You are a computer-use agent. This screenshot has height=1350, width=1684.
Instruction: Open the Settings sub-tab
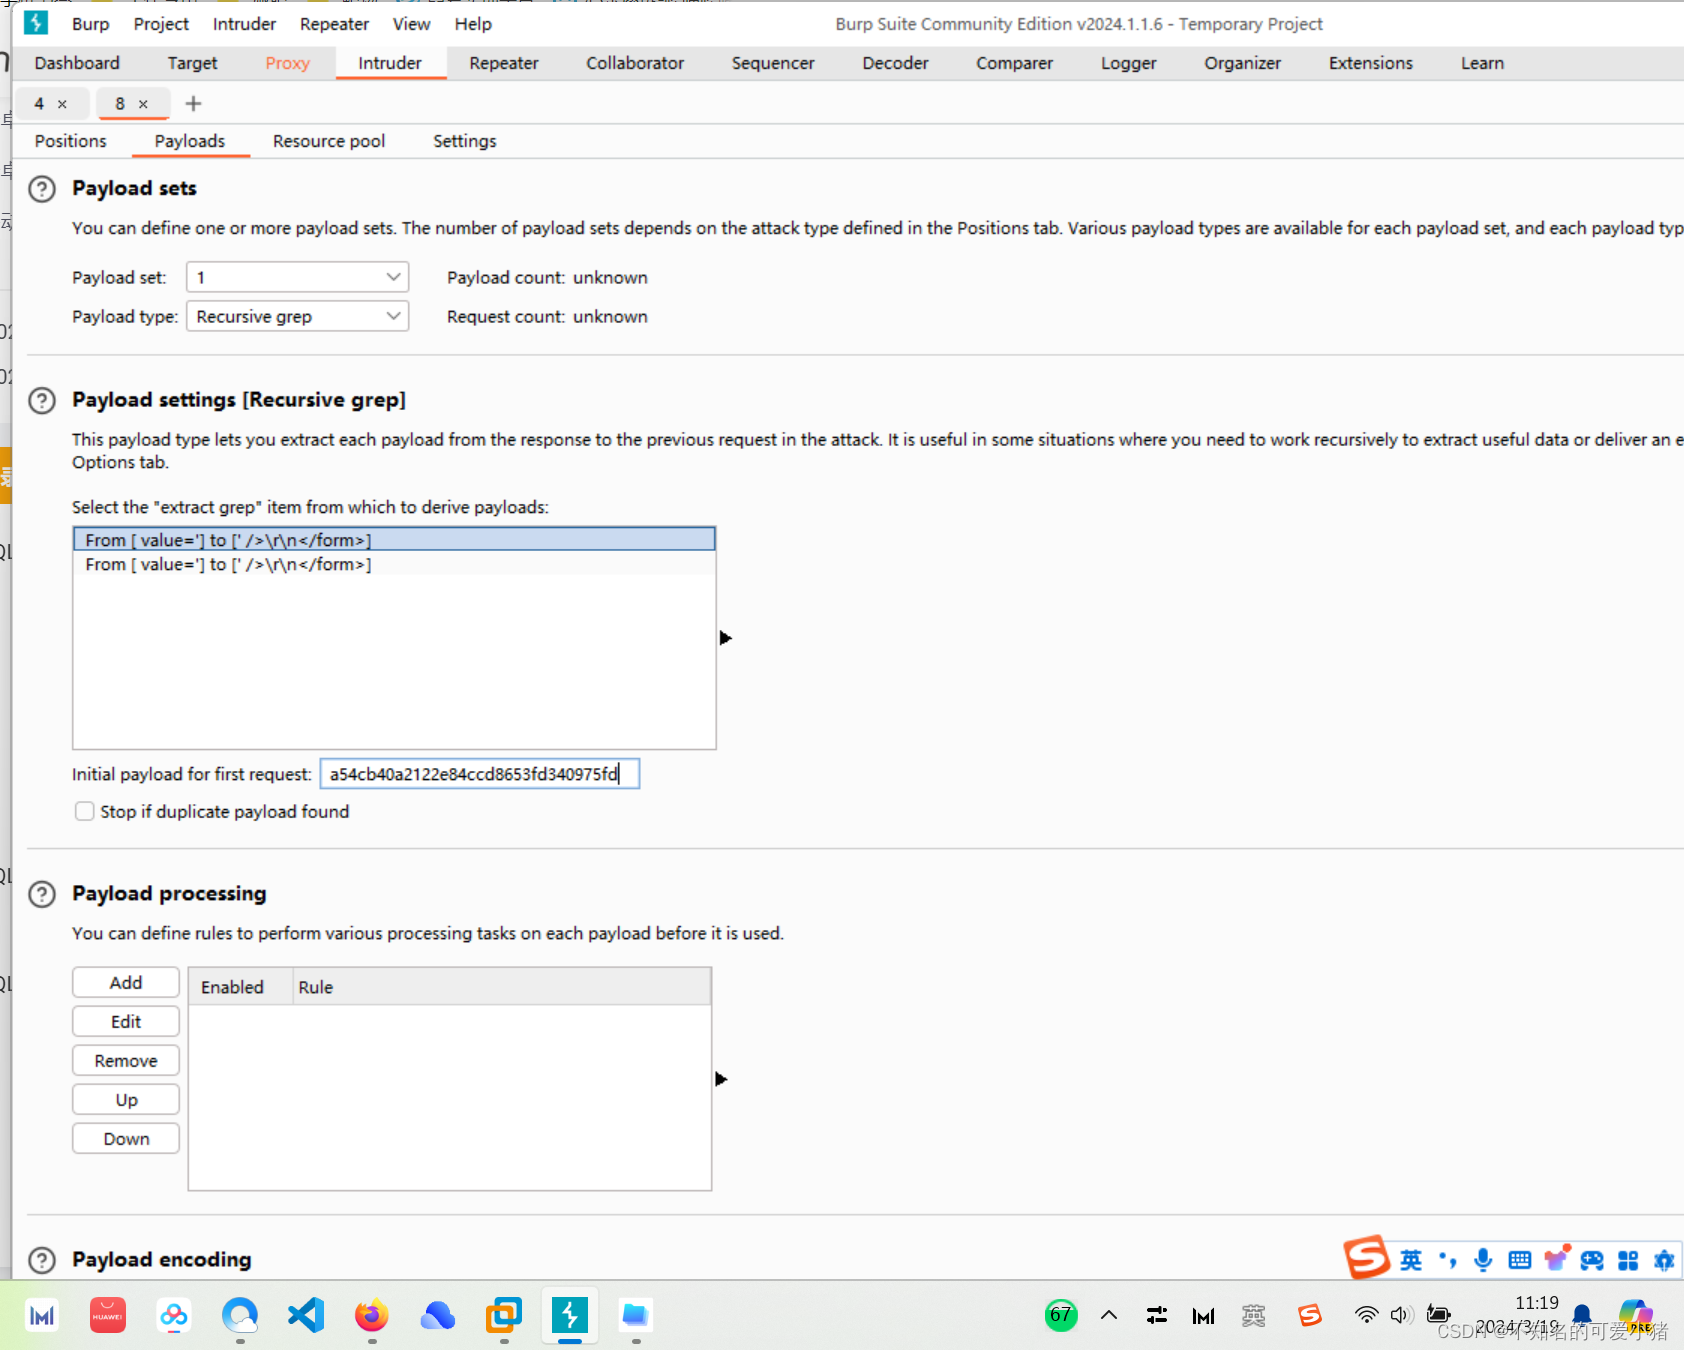[x=464, y=141]
